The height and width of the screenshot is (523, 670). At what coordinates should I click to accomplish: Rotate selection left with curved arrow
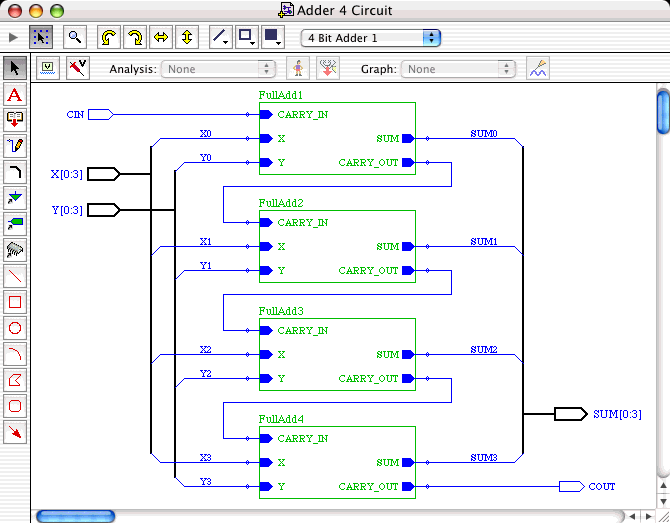pyautogui.click(x=108, y=38)
